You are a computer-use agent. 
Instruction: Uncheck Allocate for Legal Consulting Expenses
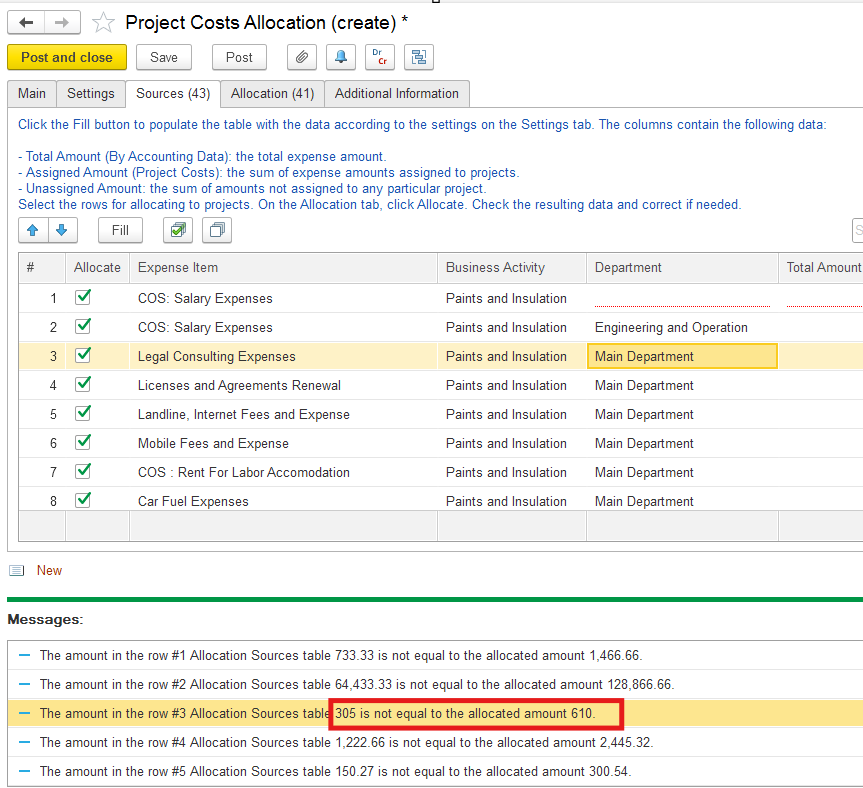pyautogui.click(x=84, y=355)
